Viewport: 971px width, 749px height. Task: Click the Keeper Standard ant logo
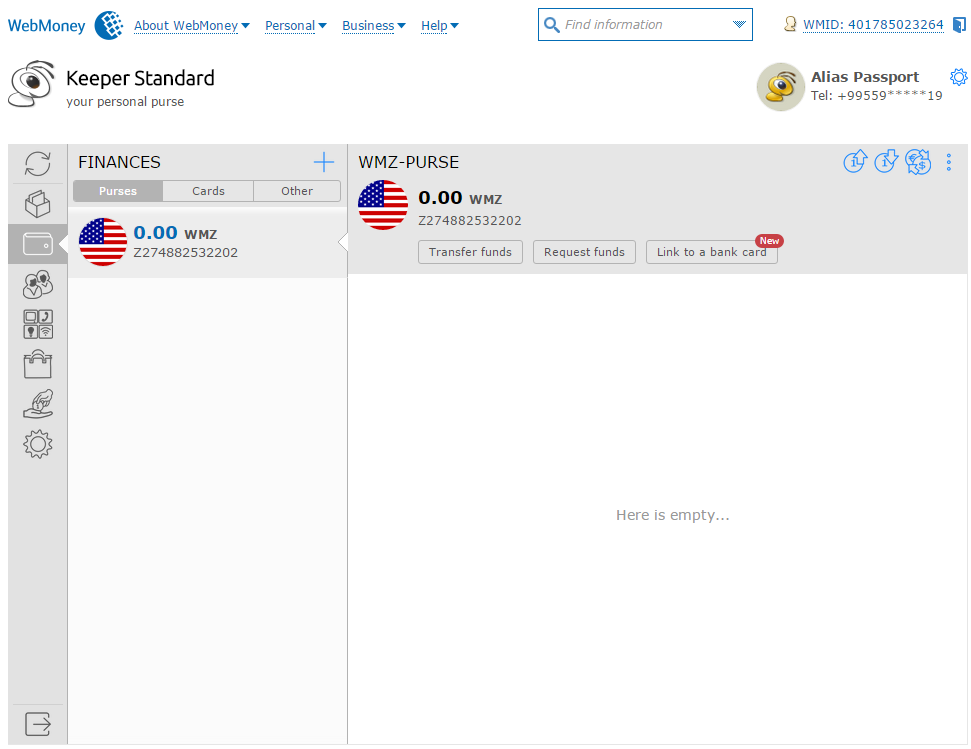(31, 84)
